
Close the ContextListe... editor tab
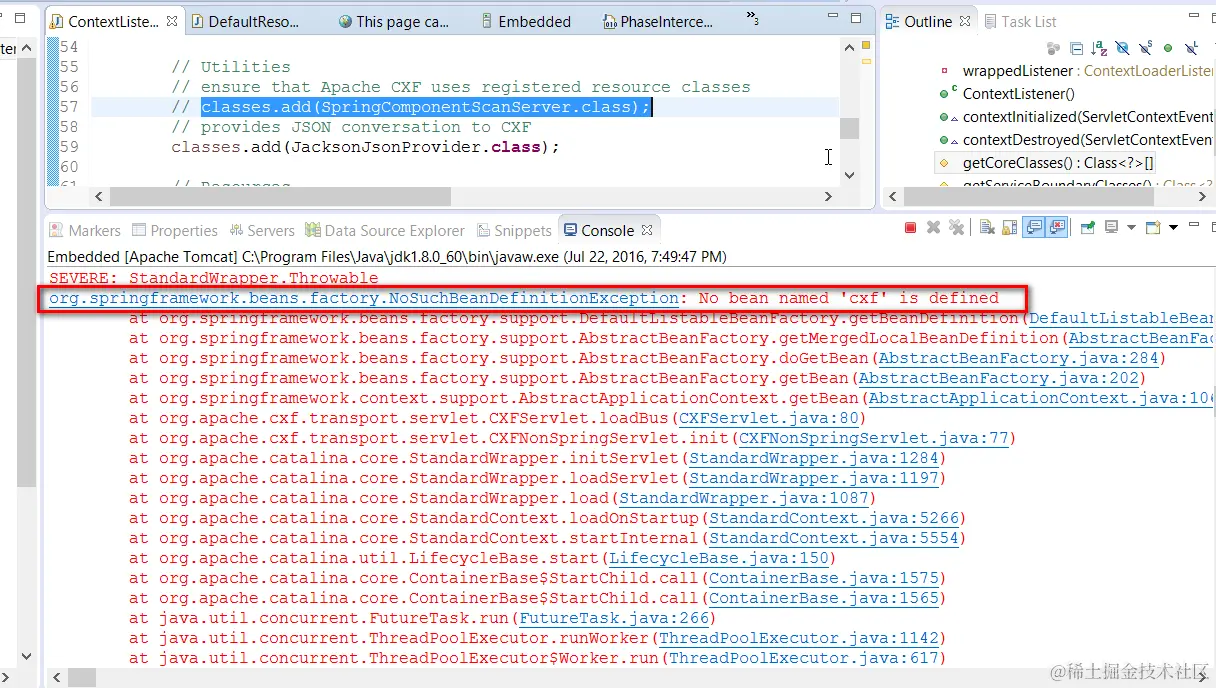[172, 21]
